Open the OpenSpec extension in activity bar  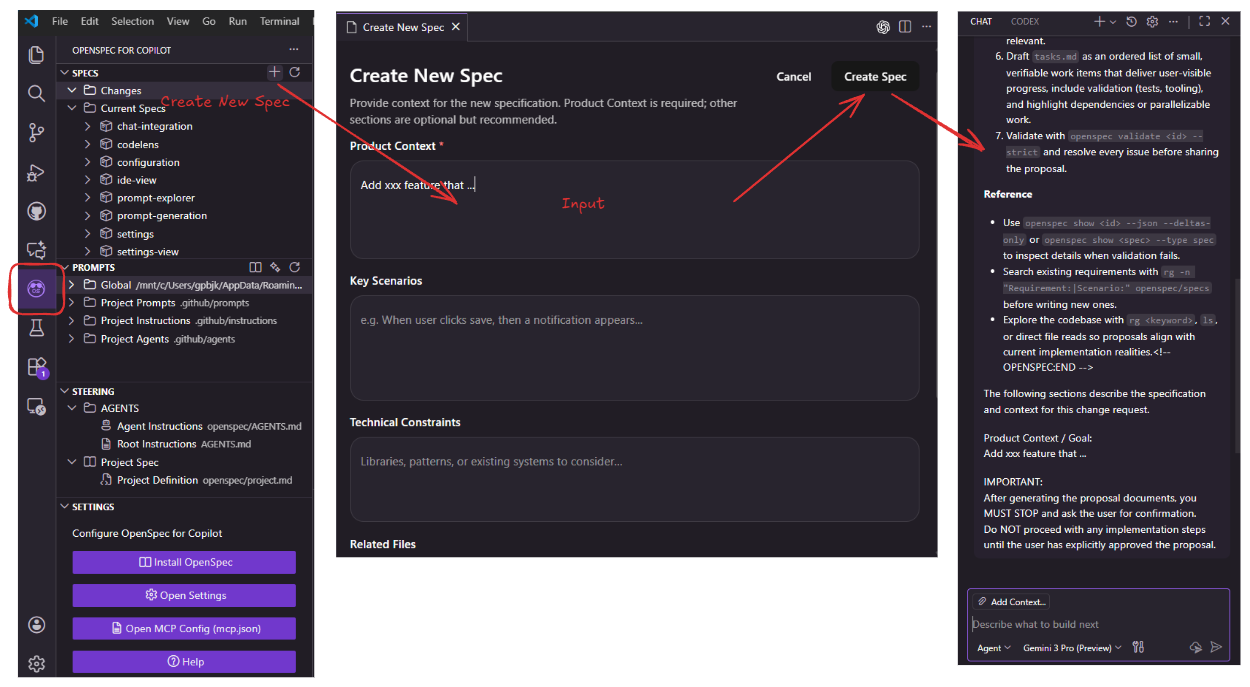click(x=37, y=289)
